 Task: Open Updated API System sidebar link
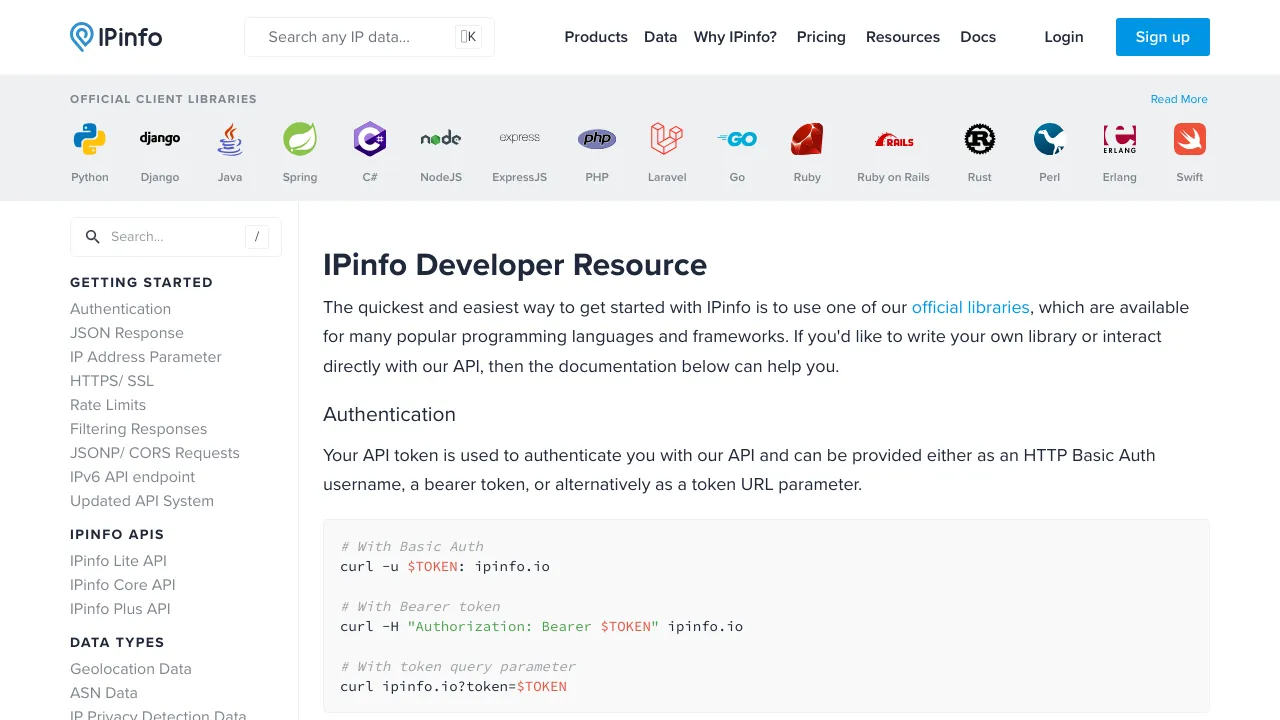pos(142,501)
